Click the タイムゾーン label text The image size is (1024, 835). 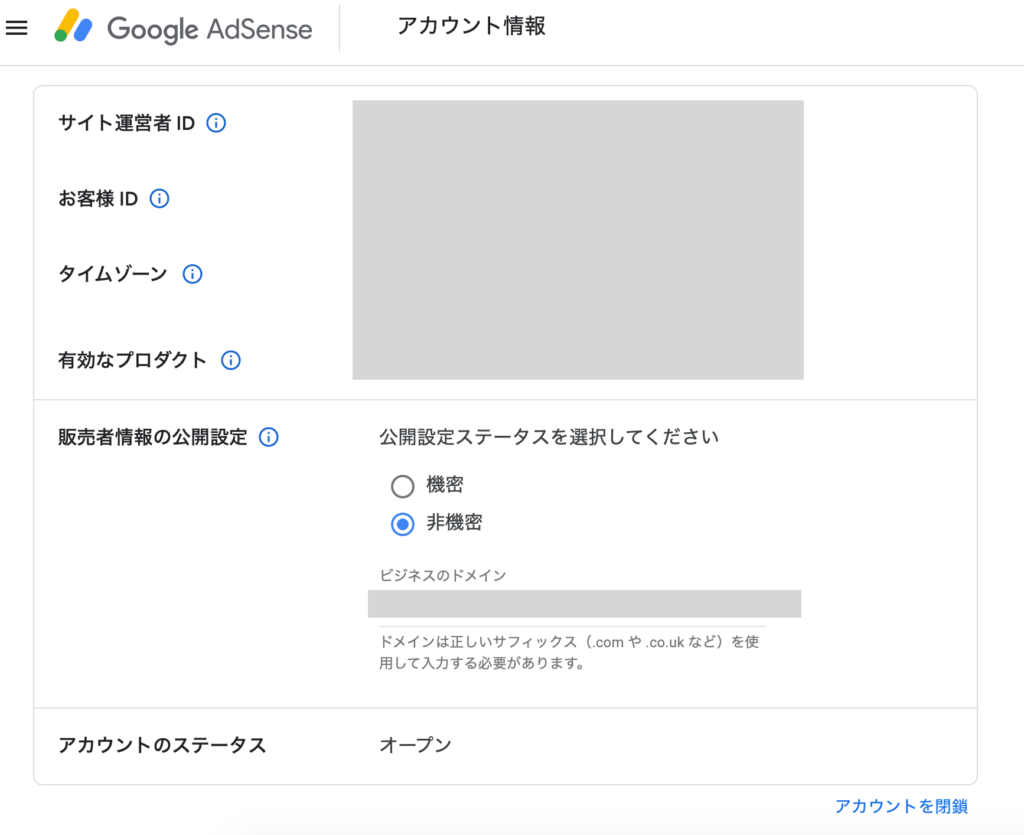[113, 274]
